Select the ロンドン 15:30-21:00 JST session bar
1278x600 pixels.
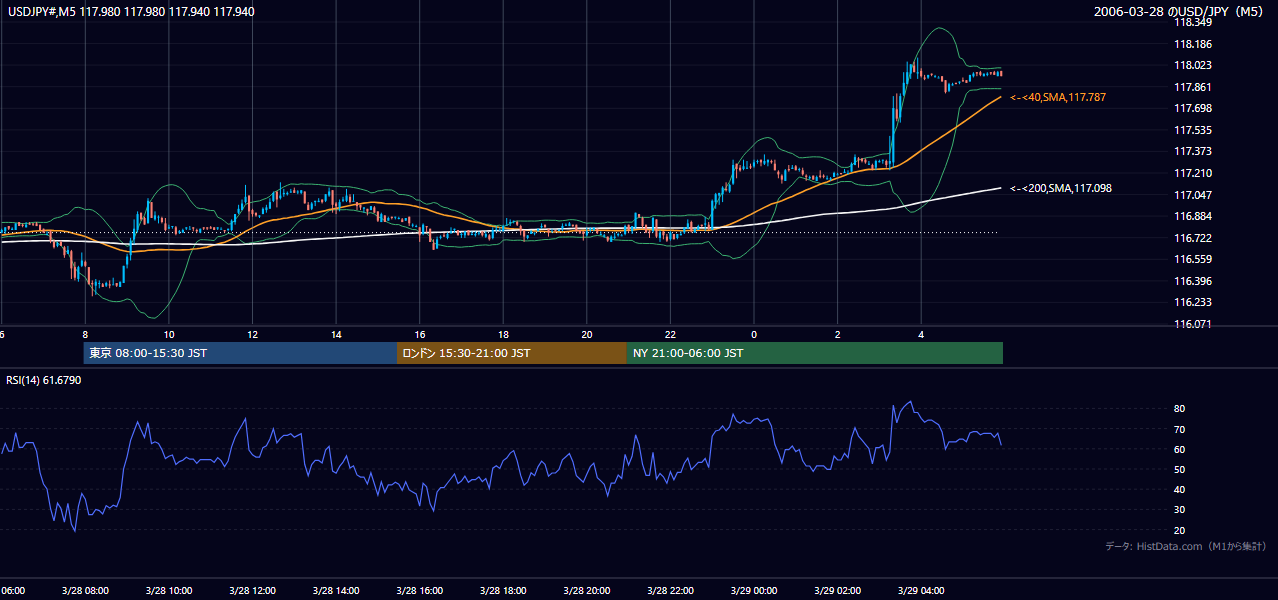[x=512, y=353]
